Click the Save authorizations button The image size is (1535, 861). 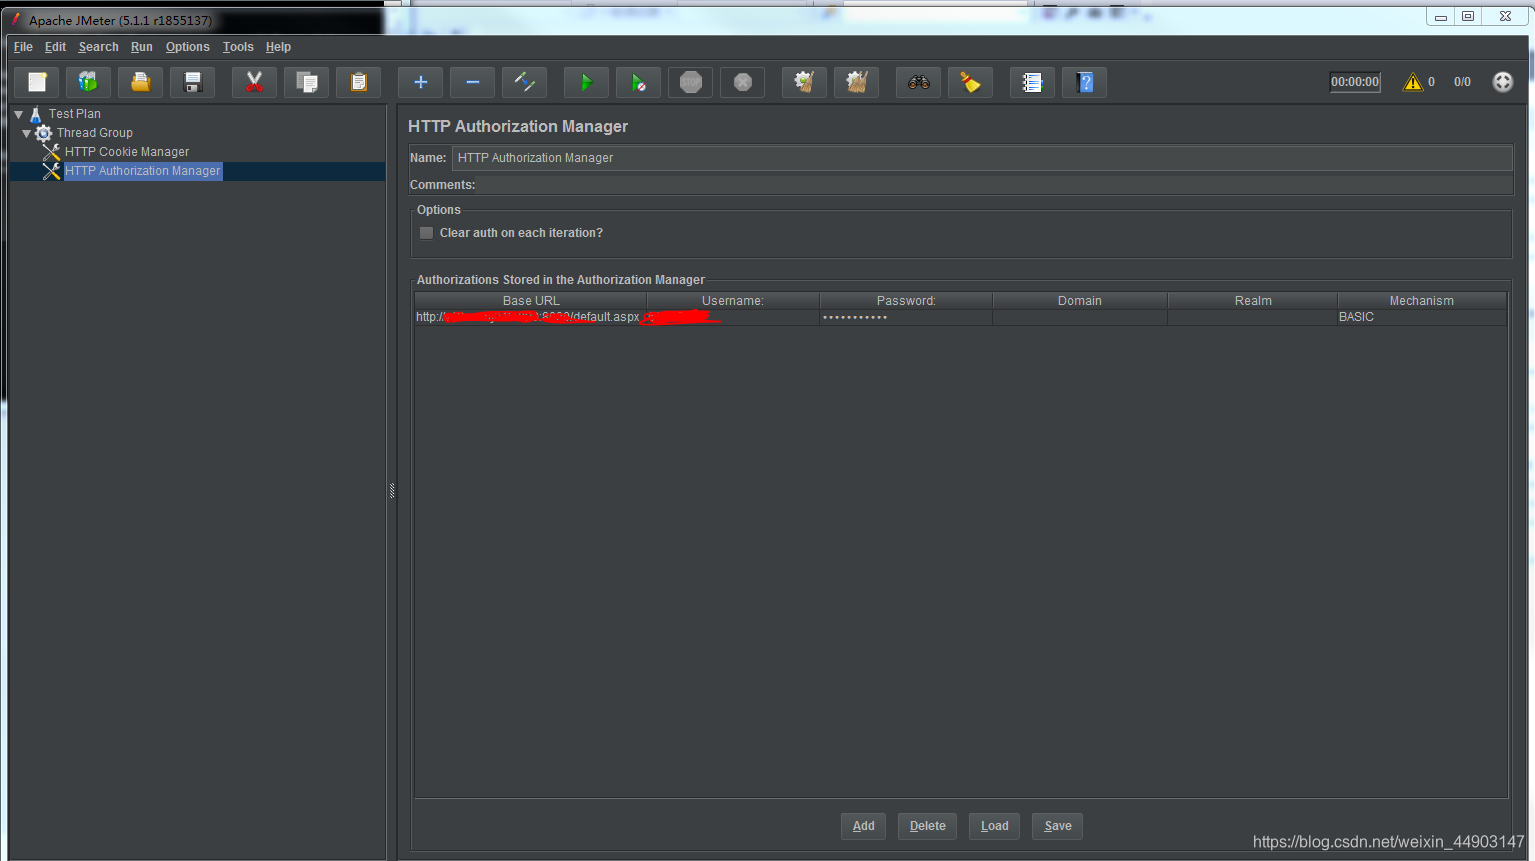[x=1057, y=826]
